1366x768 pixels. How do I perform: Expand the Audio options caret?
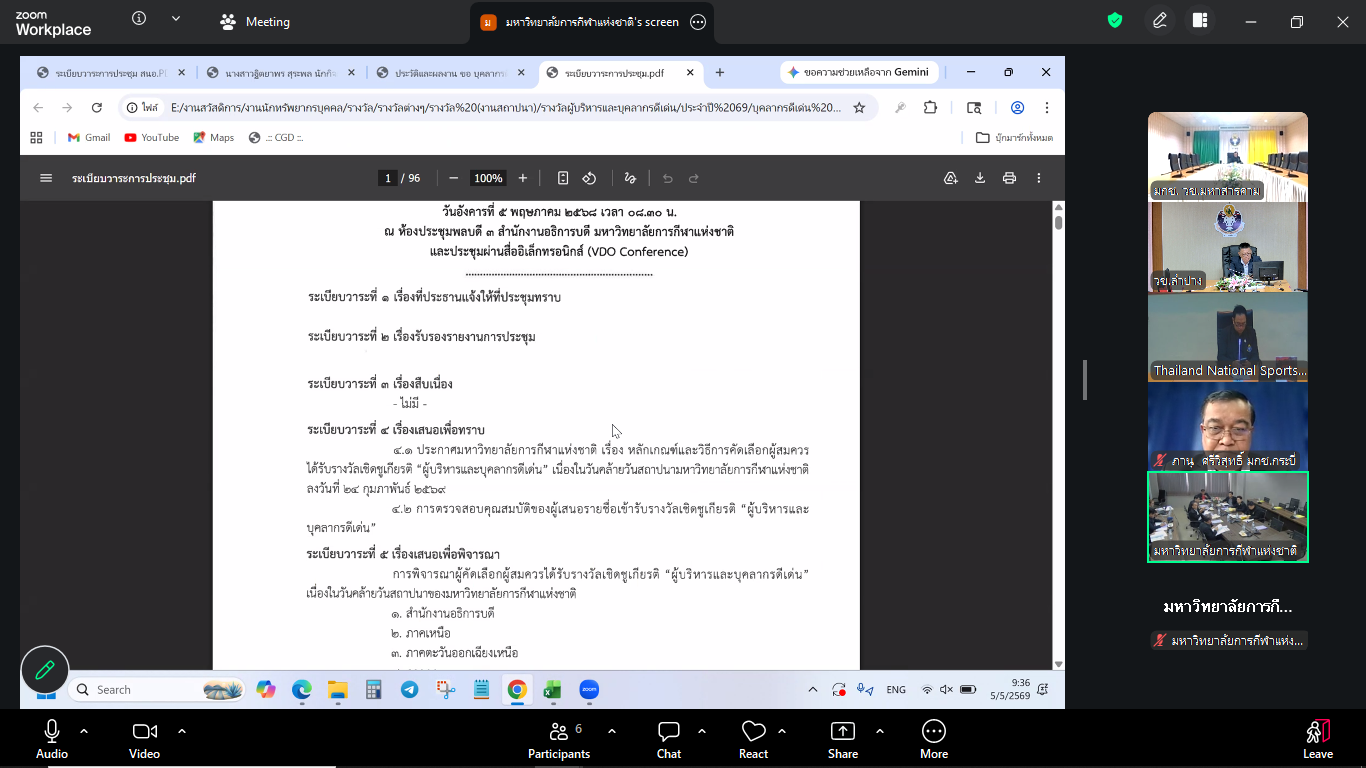click(84, 731)
